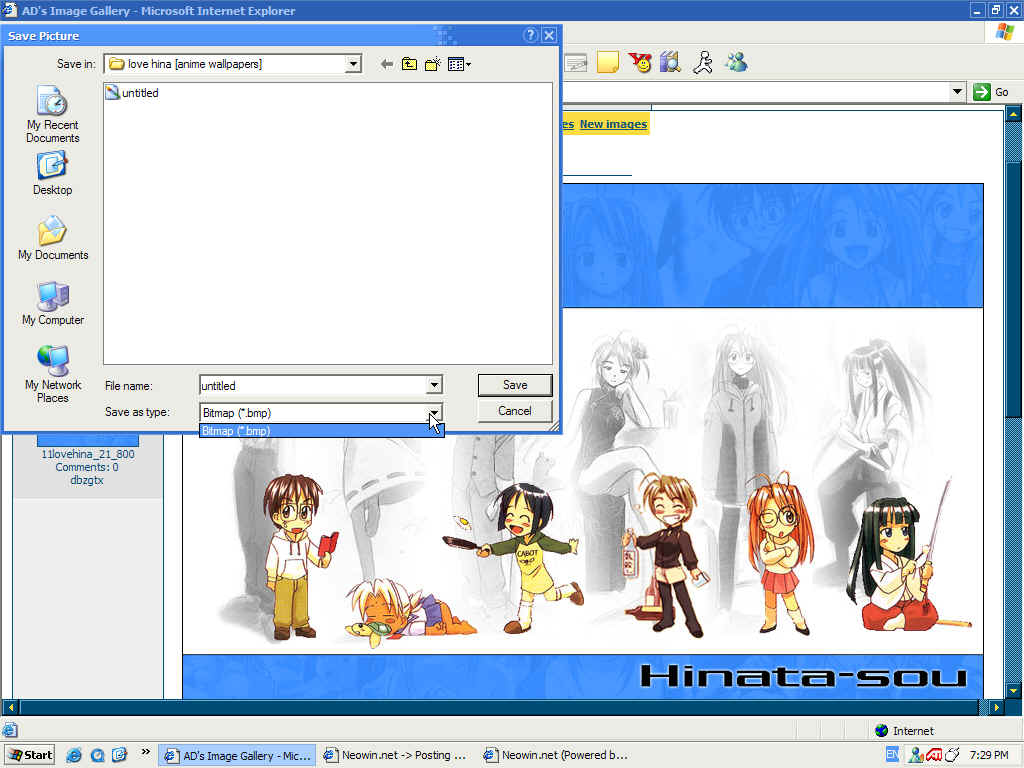
Task: Click the messenger buddy tray icon
Action: (916, 755)
